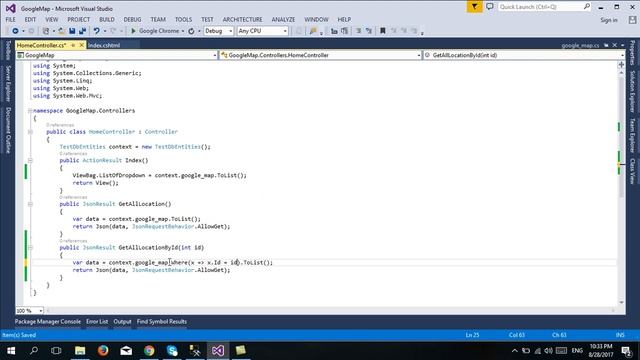Open the Output tab
This screenshot has width=640, height=360.
point(122,322)
